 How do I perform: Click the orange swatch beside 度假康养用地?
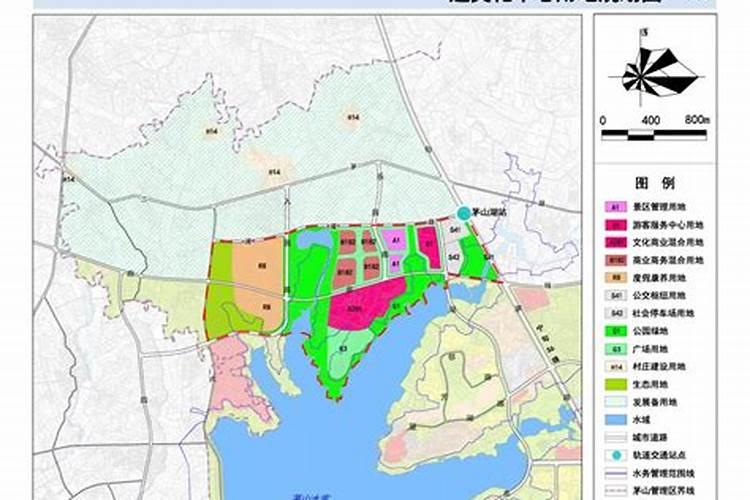click(616, 278)
